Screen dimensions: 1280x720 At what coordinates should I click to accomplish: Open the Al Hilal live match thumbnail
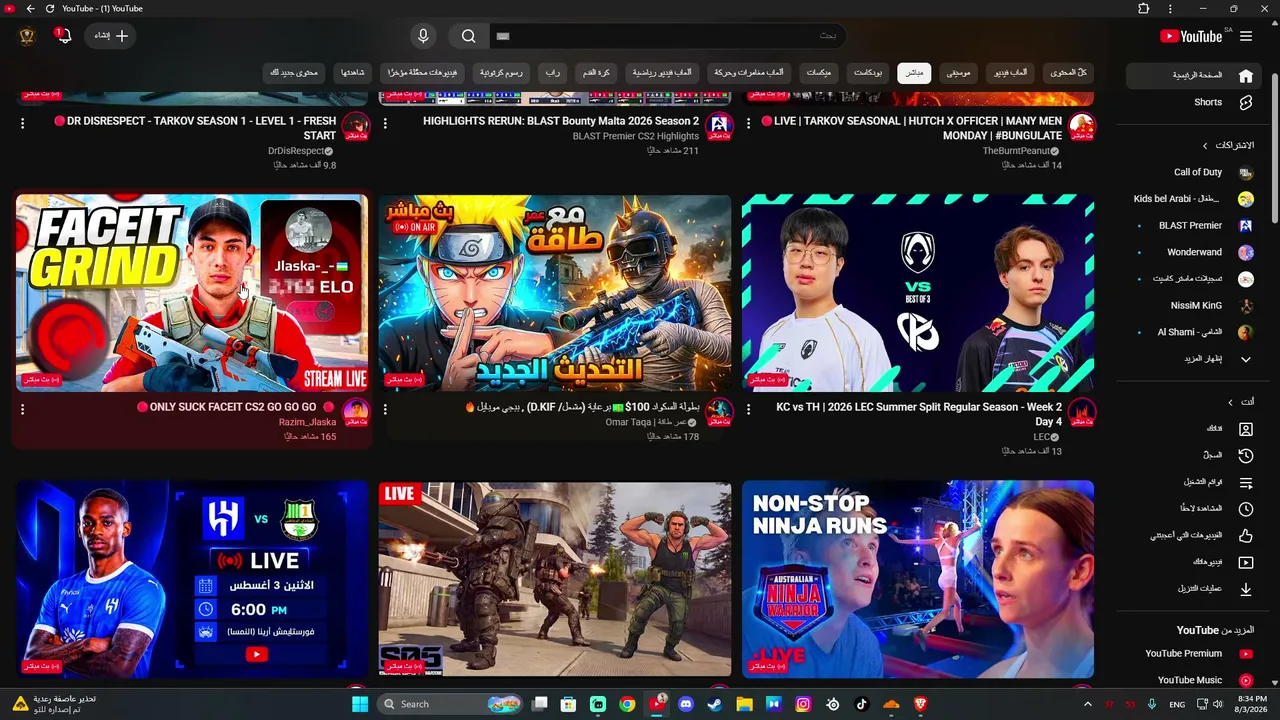192,579
